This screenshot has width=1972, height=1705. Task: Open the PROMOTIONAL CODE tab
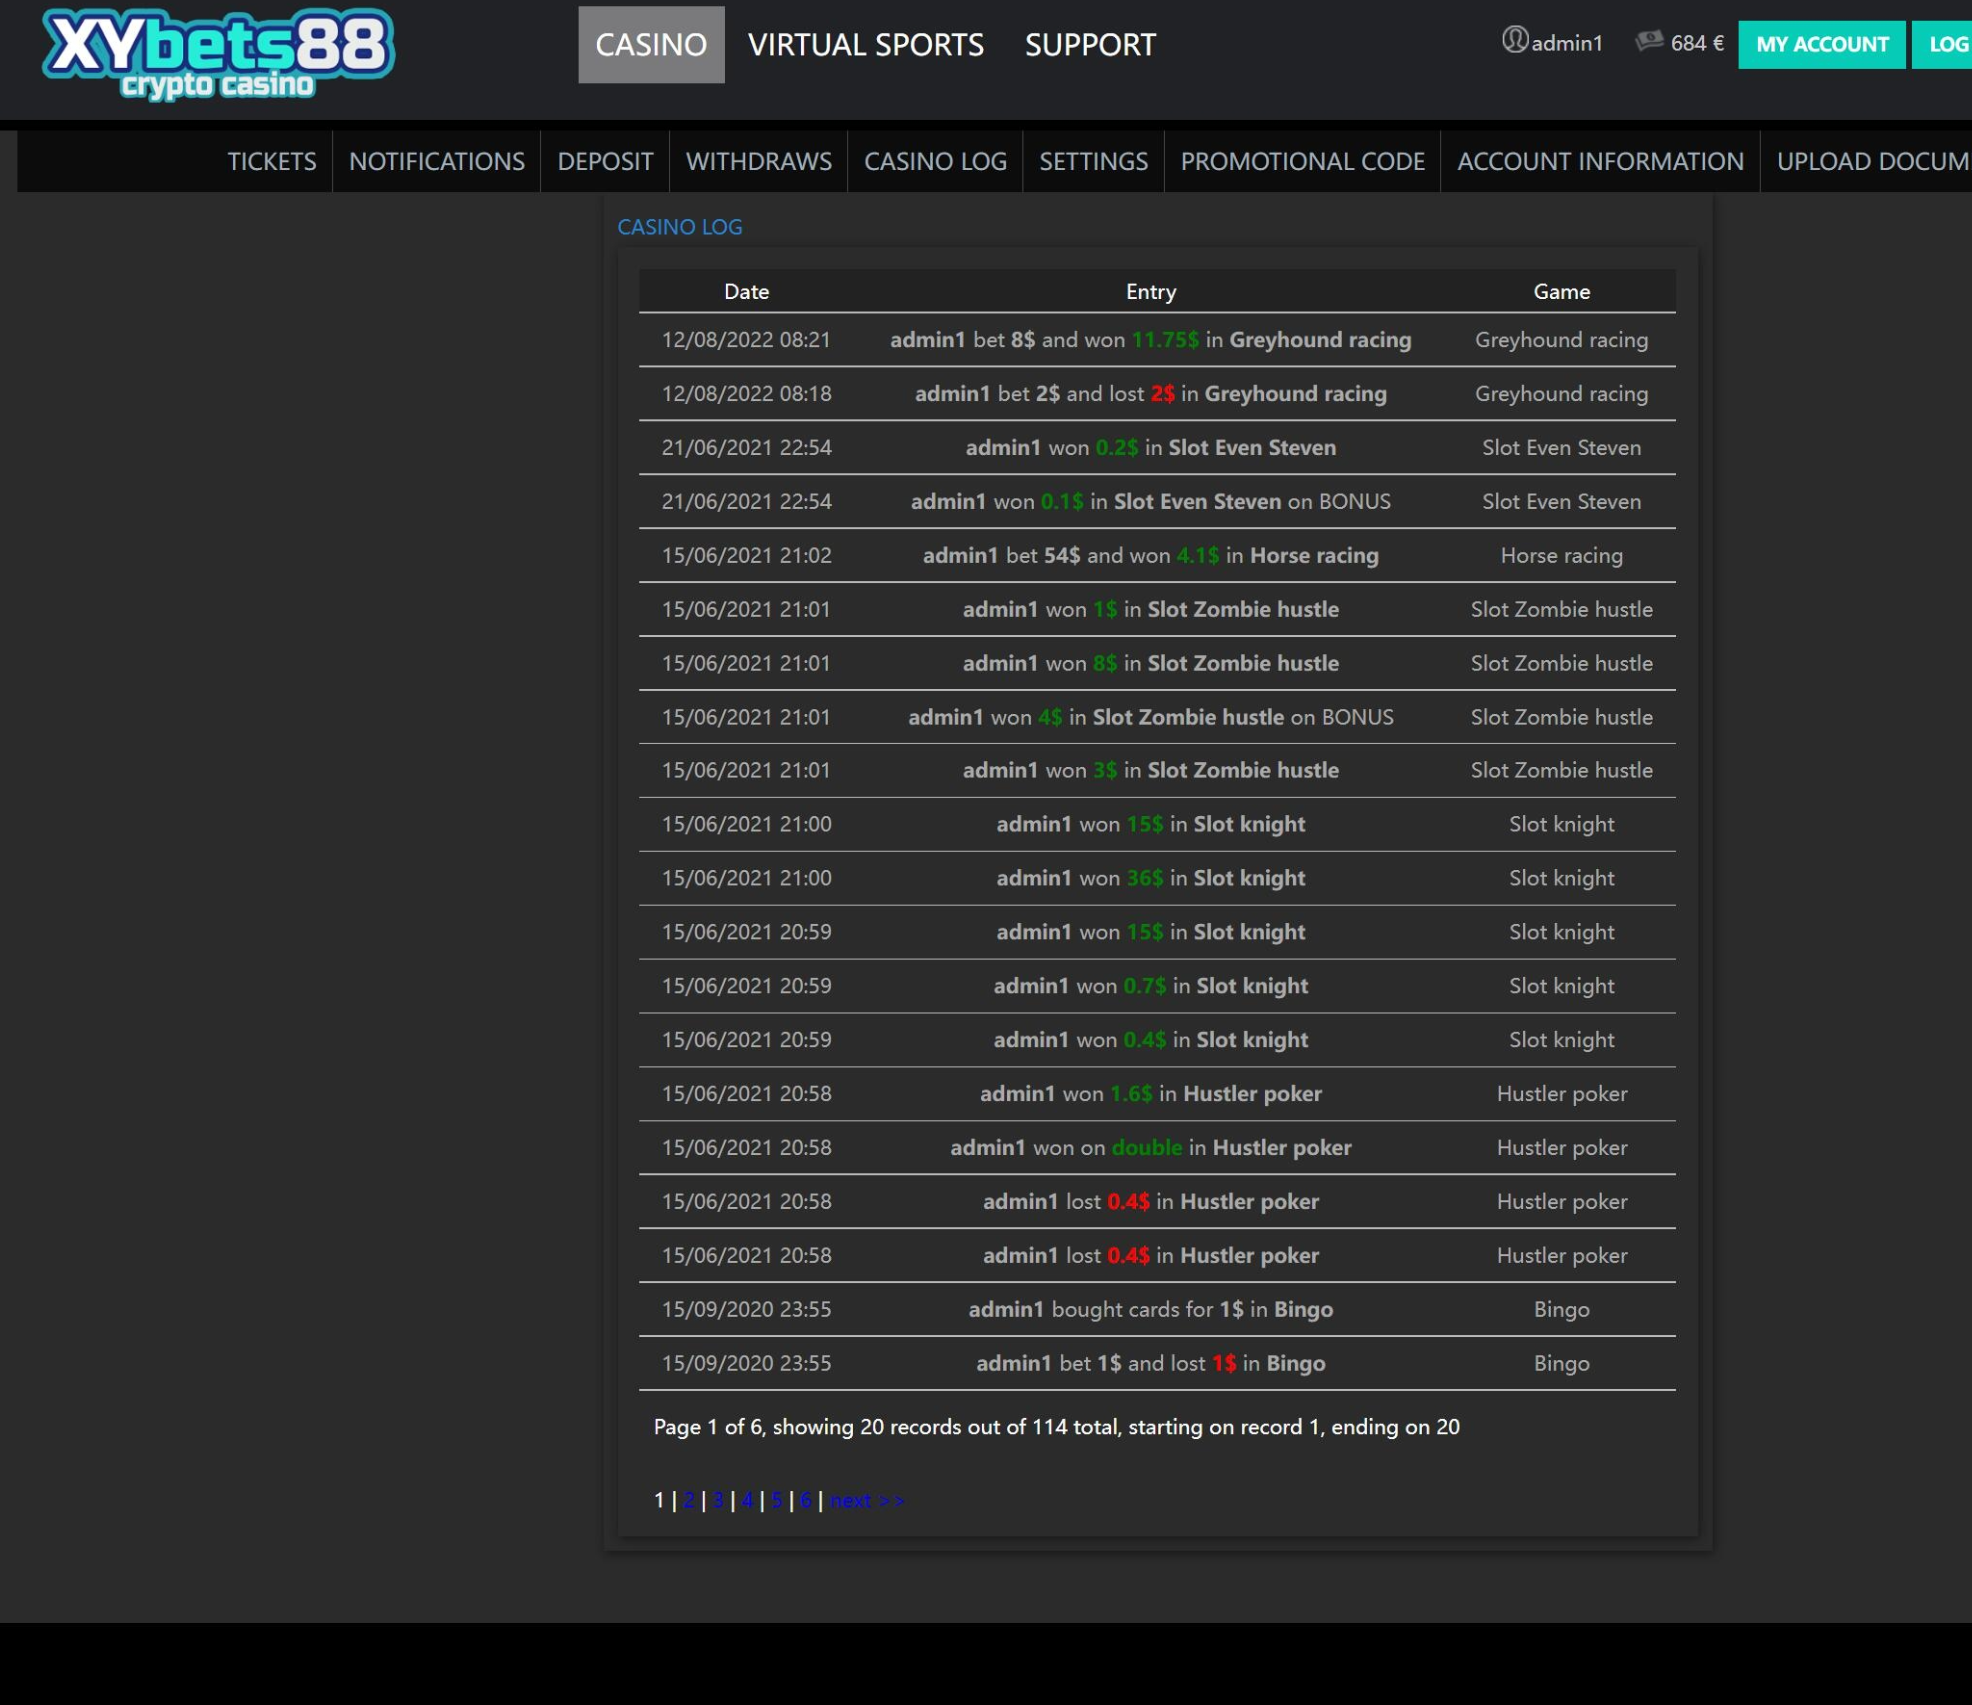click(x=1302, y=161)
